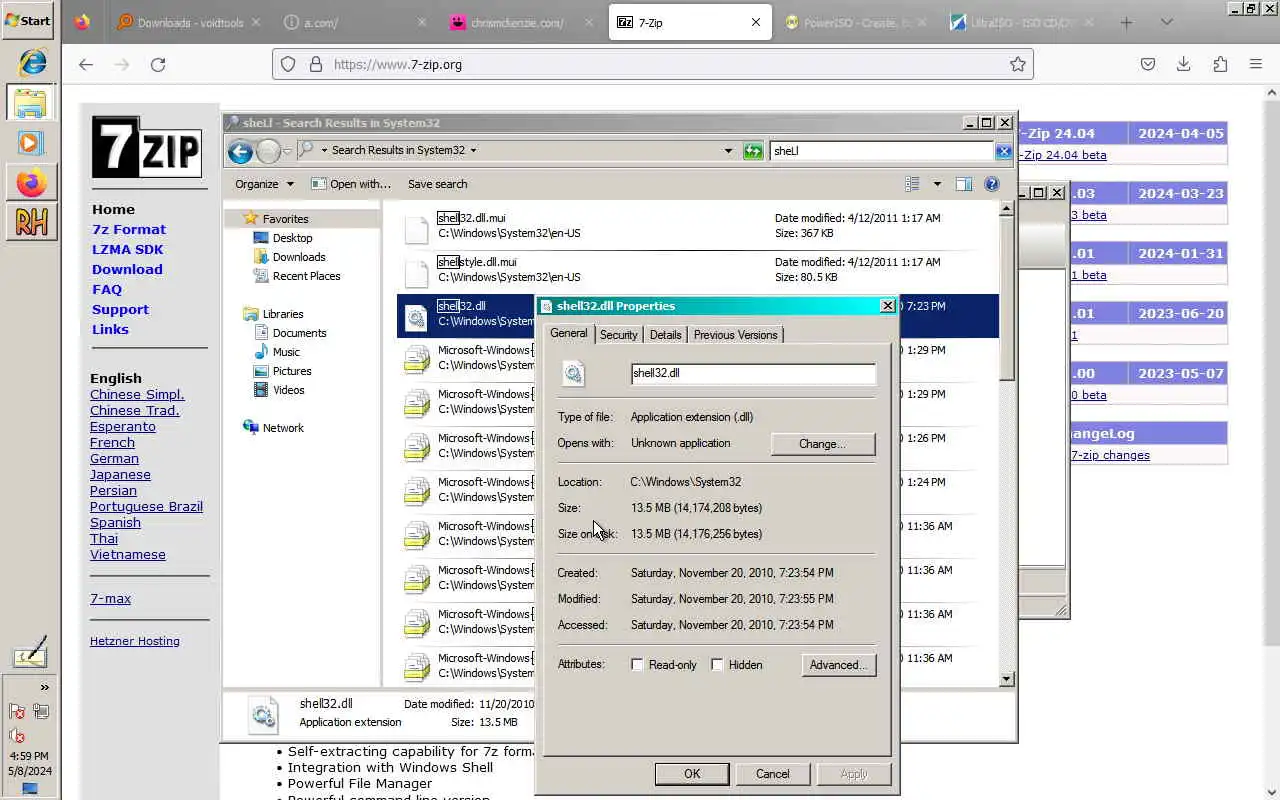The height and width of the screenshot is (800, 1280).
Task: Open the Hetzner Hosting link
Action: pyautogui.click(x=135, y=641)
